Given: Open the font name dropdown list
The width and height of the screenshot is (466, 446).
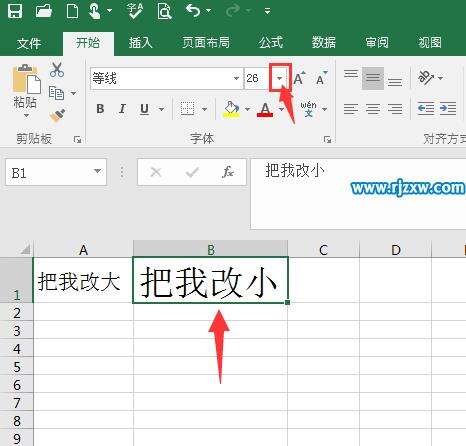Looking at the screenshot, I should click(x=236, y=79).
